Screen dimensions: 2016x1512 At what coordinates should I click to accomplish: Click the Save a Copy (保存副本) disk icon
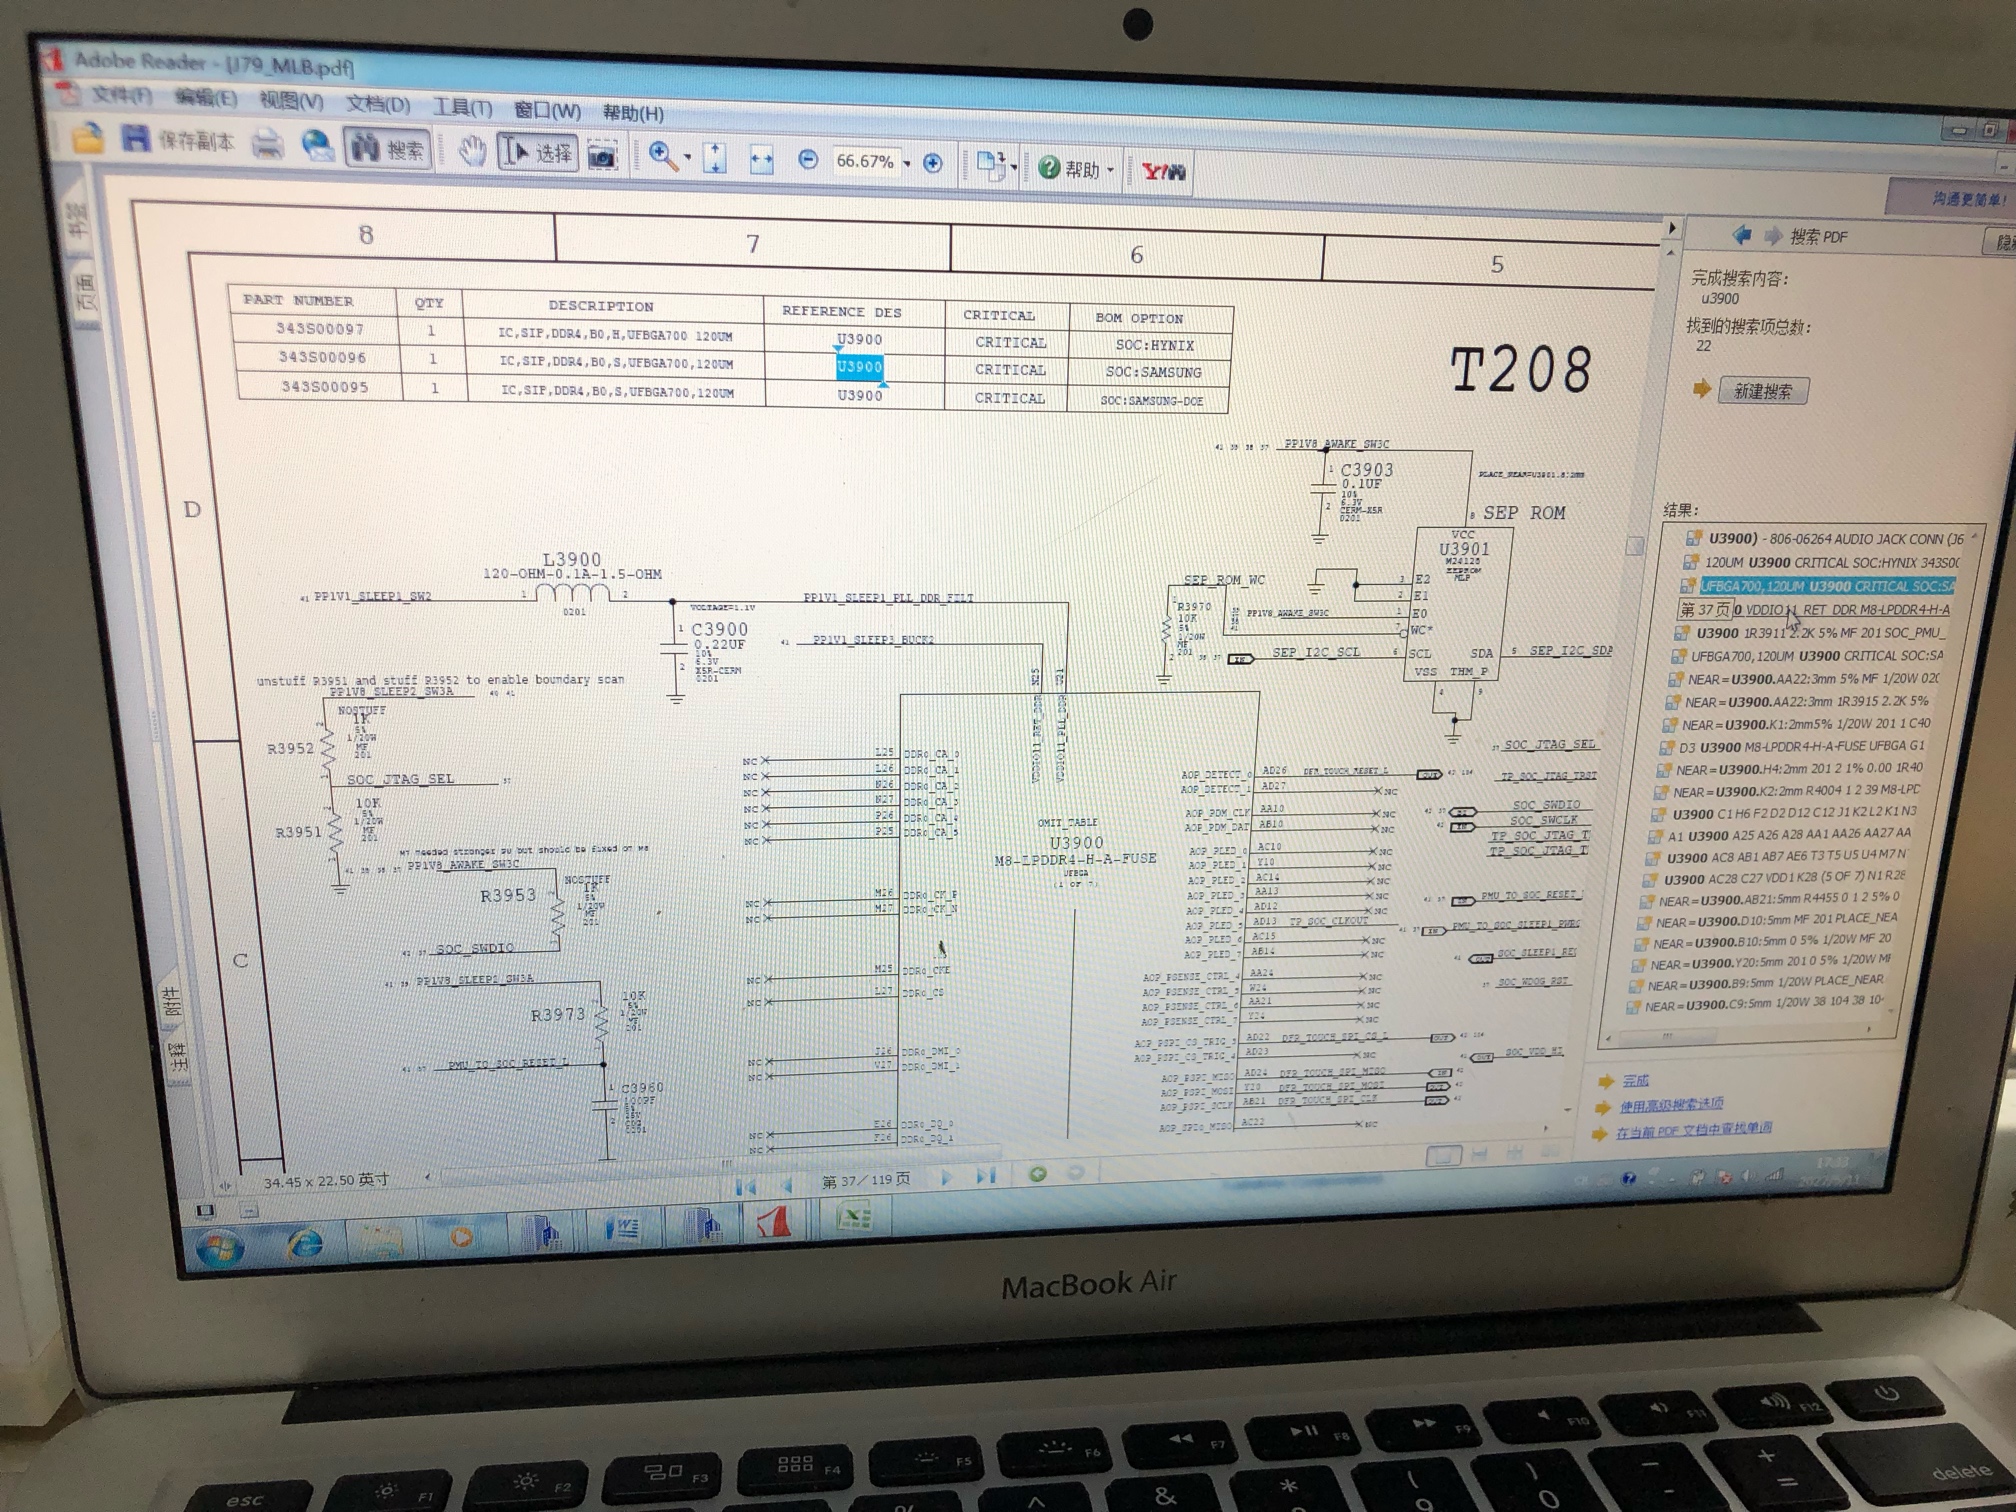(135, 139)
